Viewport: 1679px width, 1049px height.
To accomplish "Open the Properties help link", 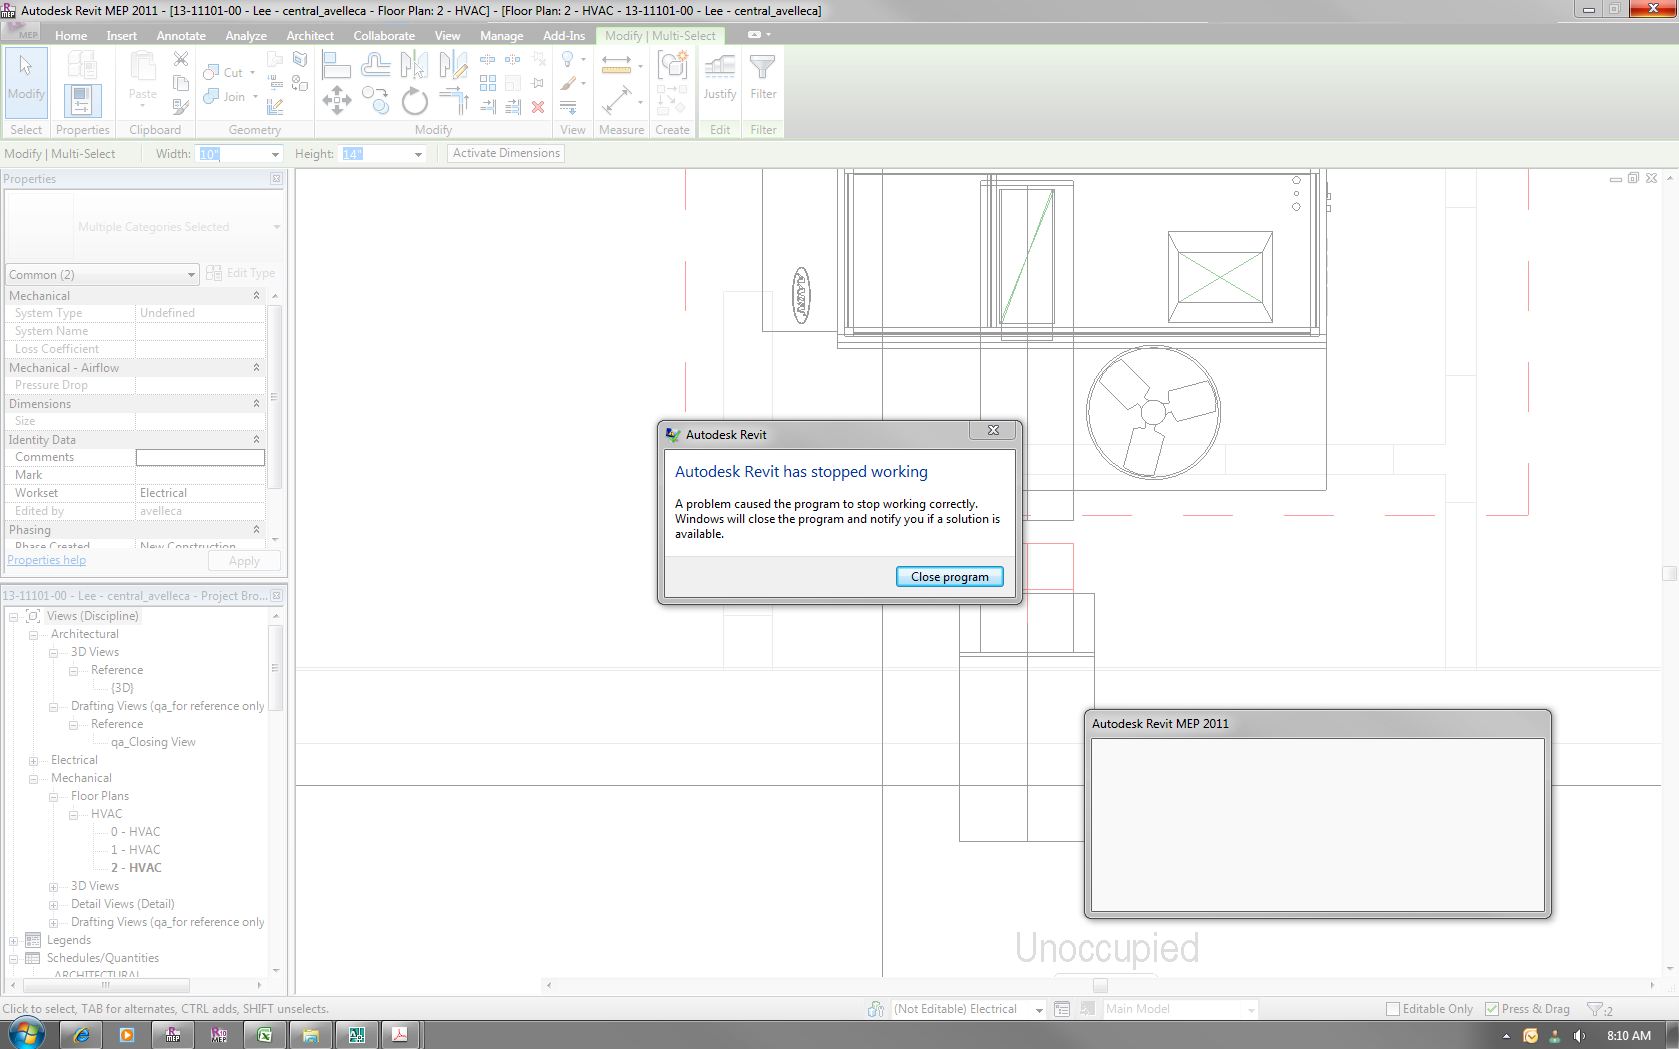I will pyautogui.click(x=46, y=560).
